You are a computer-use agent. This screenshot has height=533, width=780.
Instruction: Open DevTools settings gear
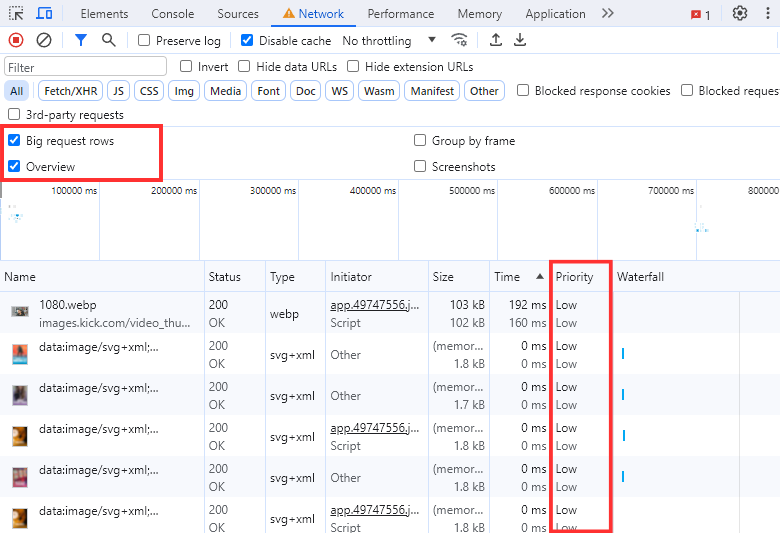(x=740, y=13)
